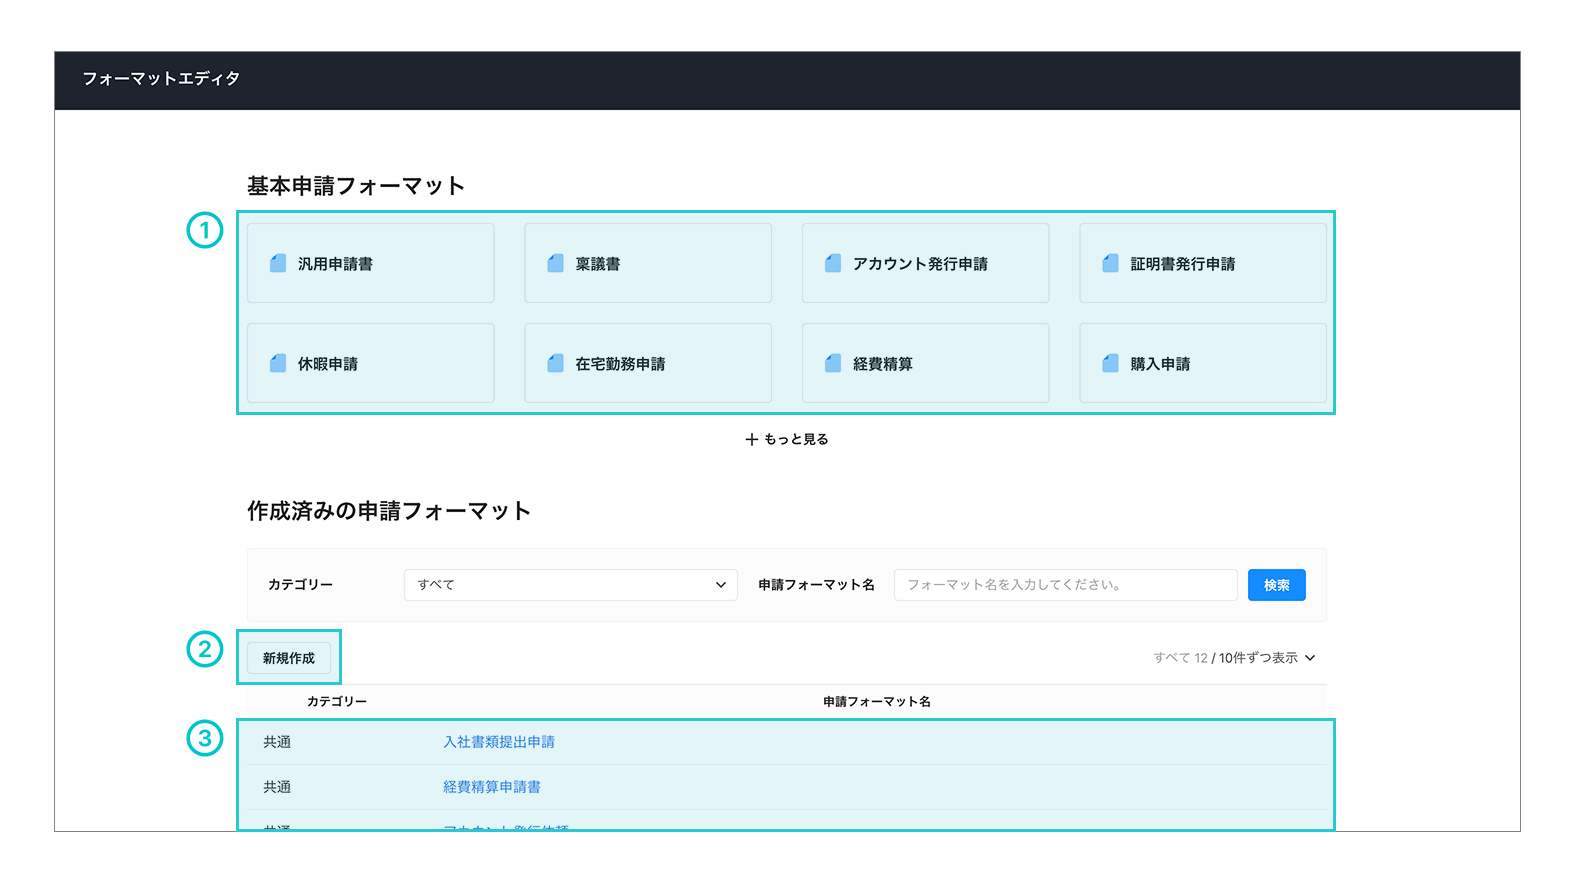Click the document icon of 稟議書
Screen dimensions: 1576x883
(555, 263)
